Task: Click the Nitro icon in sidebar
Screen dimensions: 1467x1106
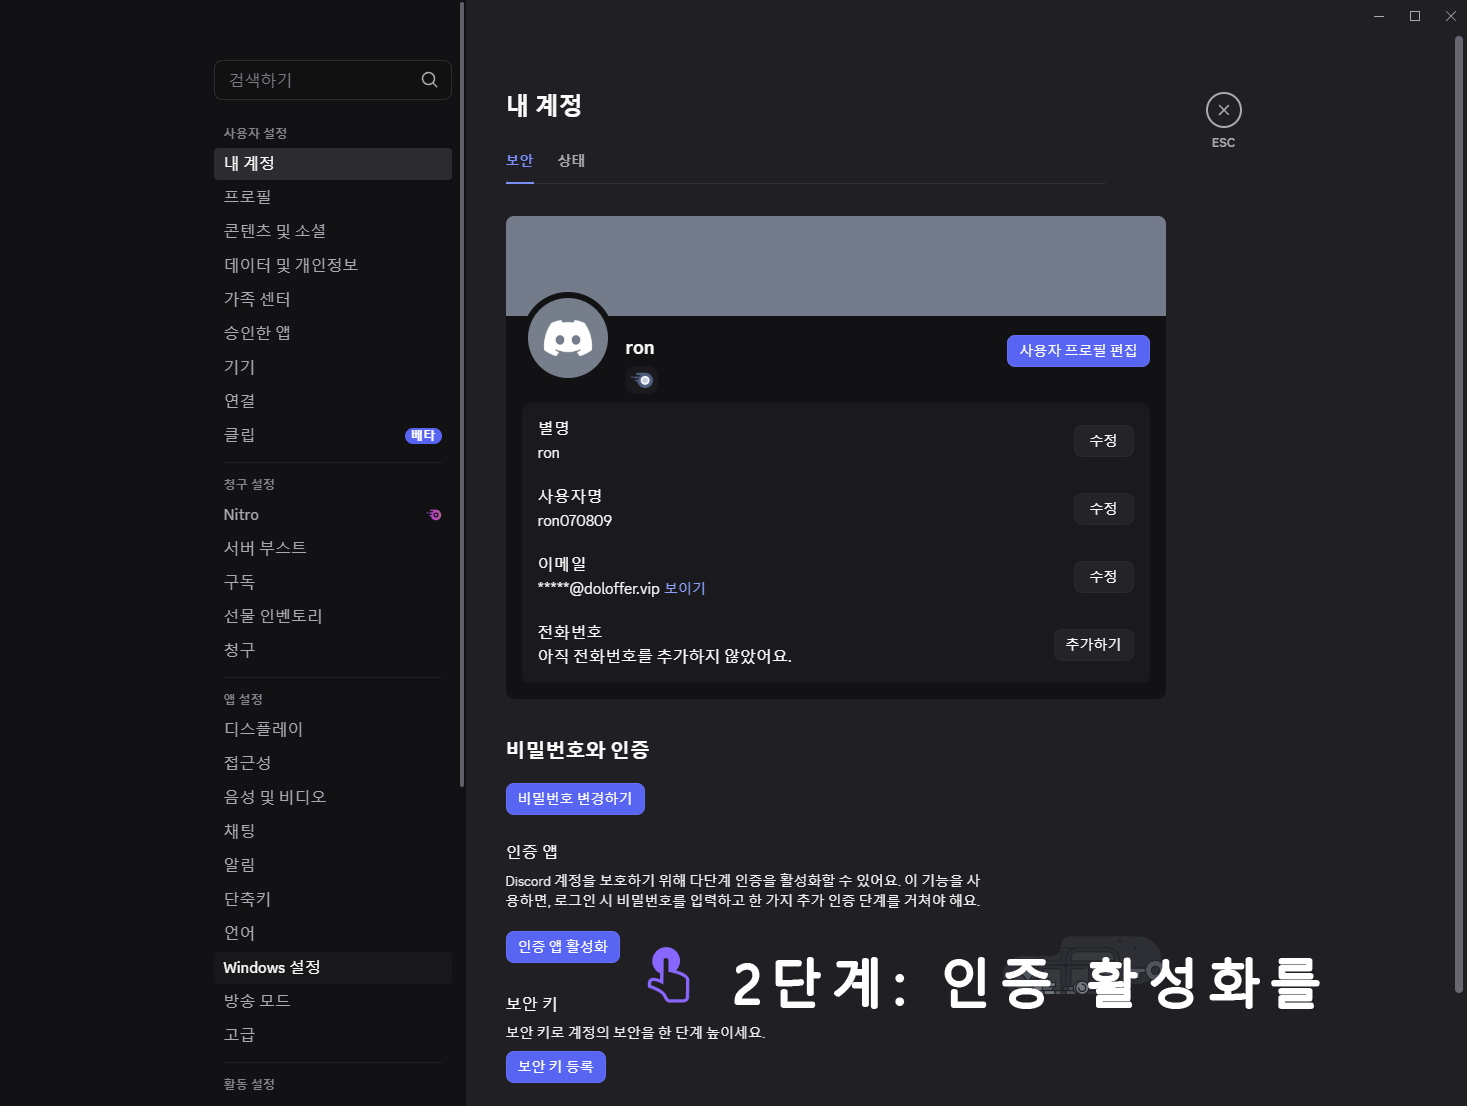Action: pos(434,515)
